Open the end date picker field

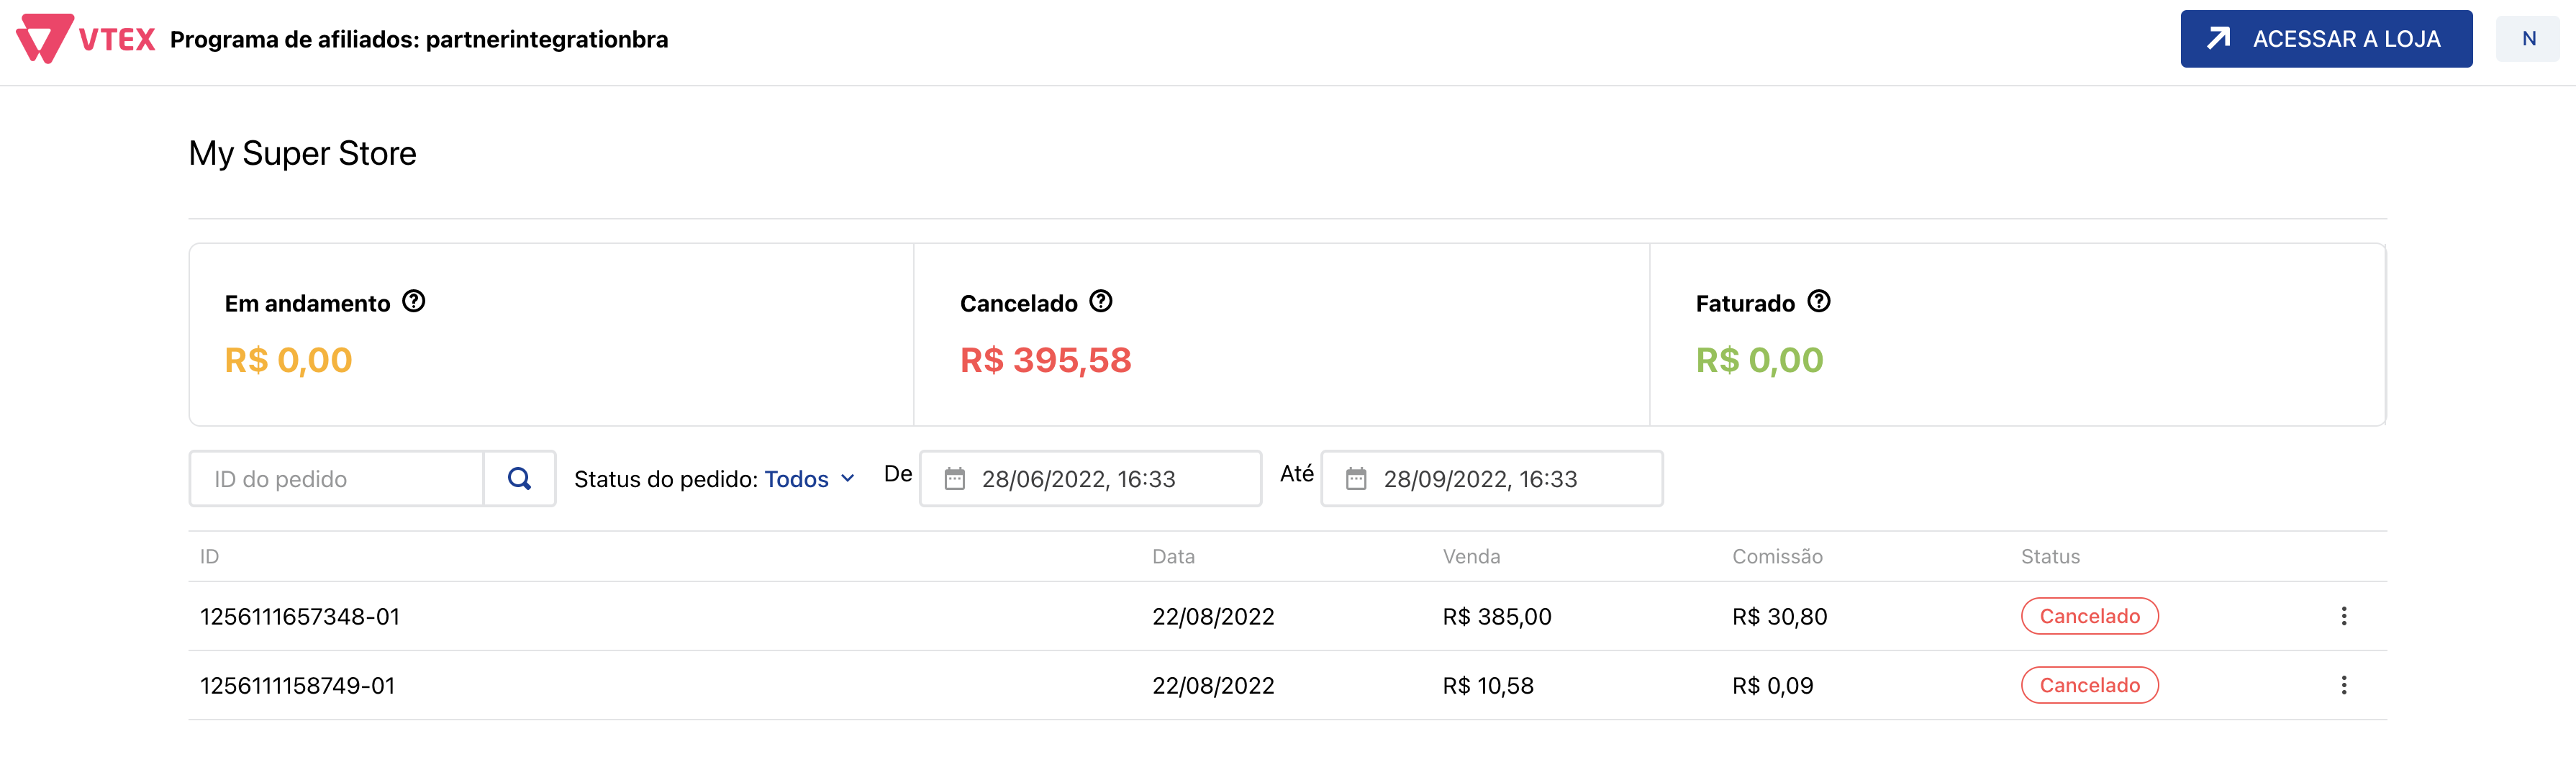[1490, 479]
